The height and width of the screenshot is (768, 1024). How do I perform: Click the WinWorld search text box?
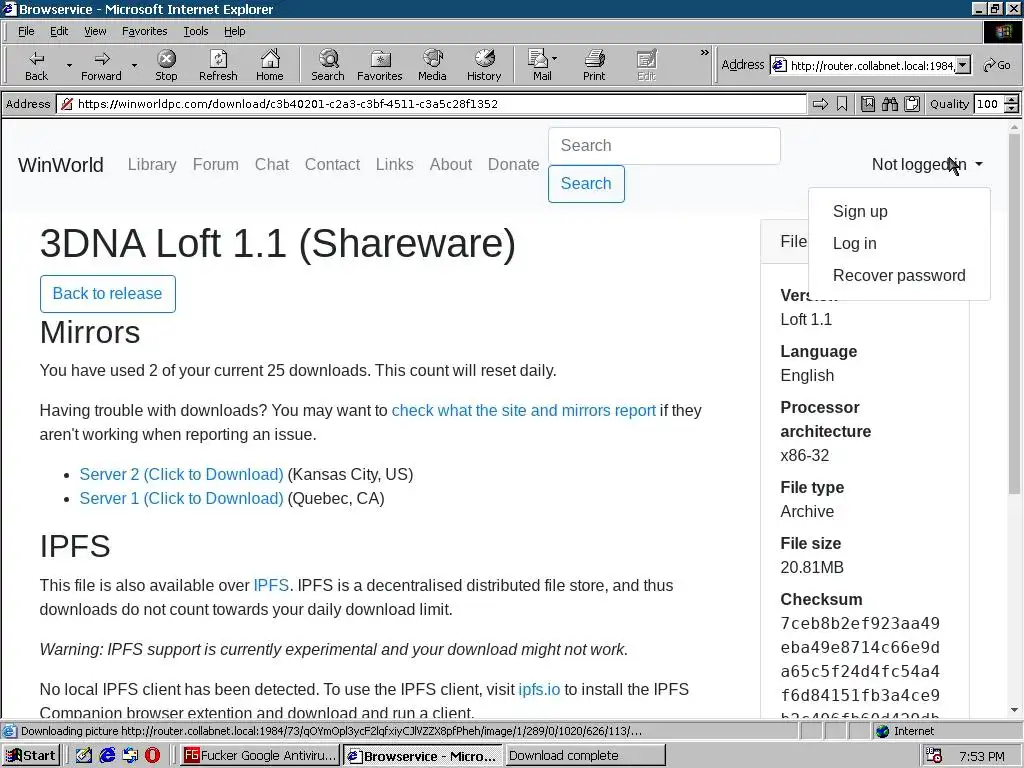click(x=664, y=146)
